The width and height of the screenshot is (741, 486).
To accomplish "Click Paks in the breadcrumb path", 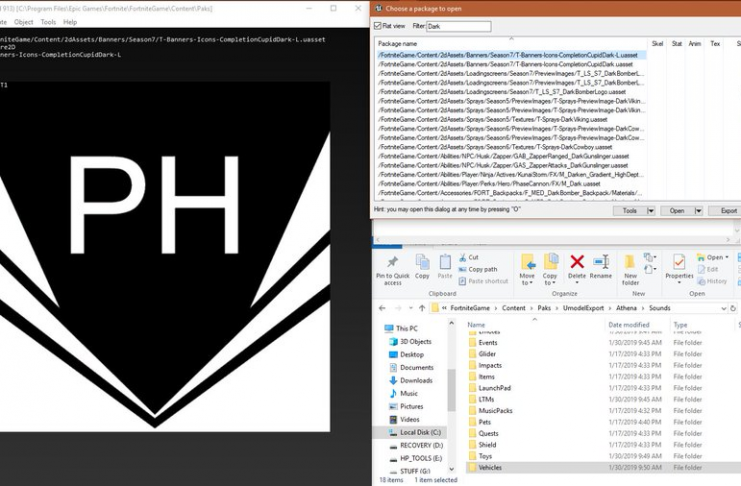I will [544, 308].
